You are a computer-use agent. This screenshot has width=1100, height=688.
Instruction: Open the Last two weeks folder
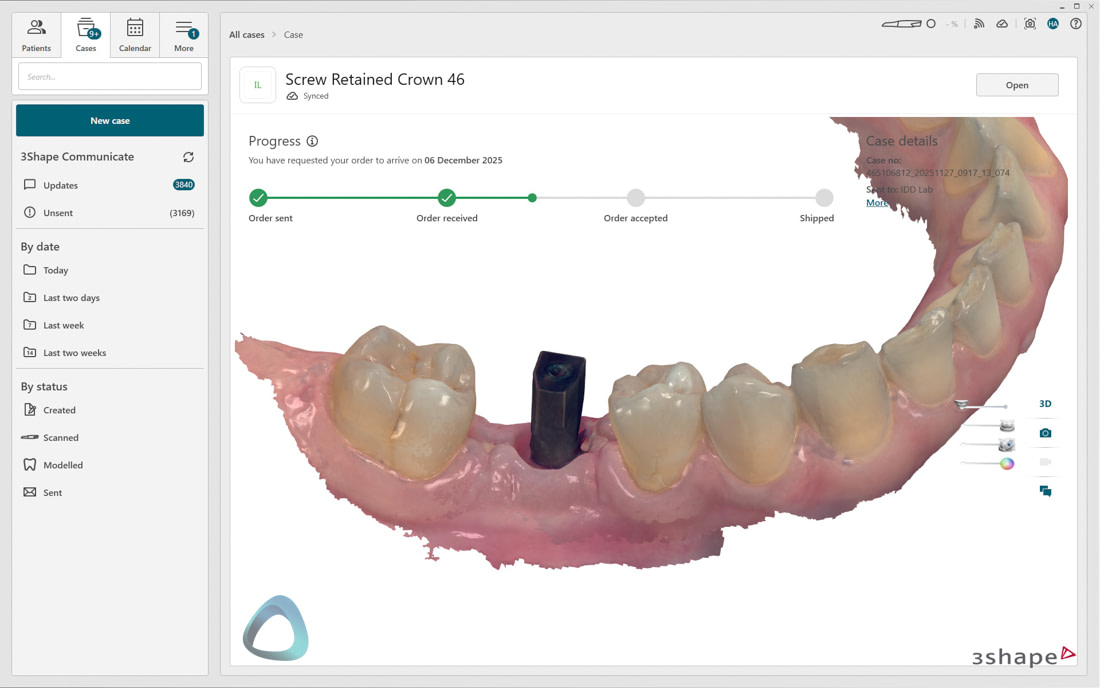click(74, 352)
